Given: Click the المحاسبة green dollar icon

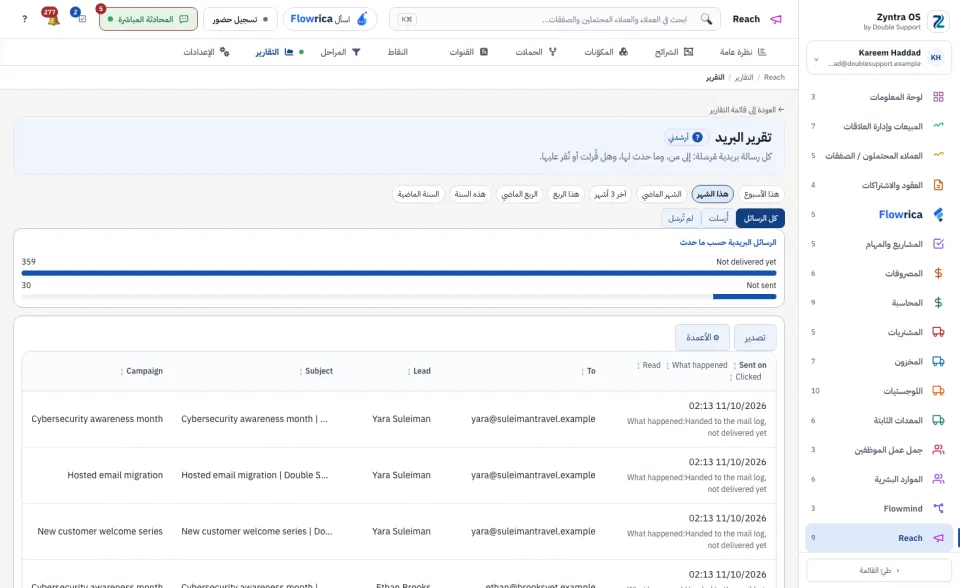Looking at the screenshot, I should [938, 303].
